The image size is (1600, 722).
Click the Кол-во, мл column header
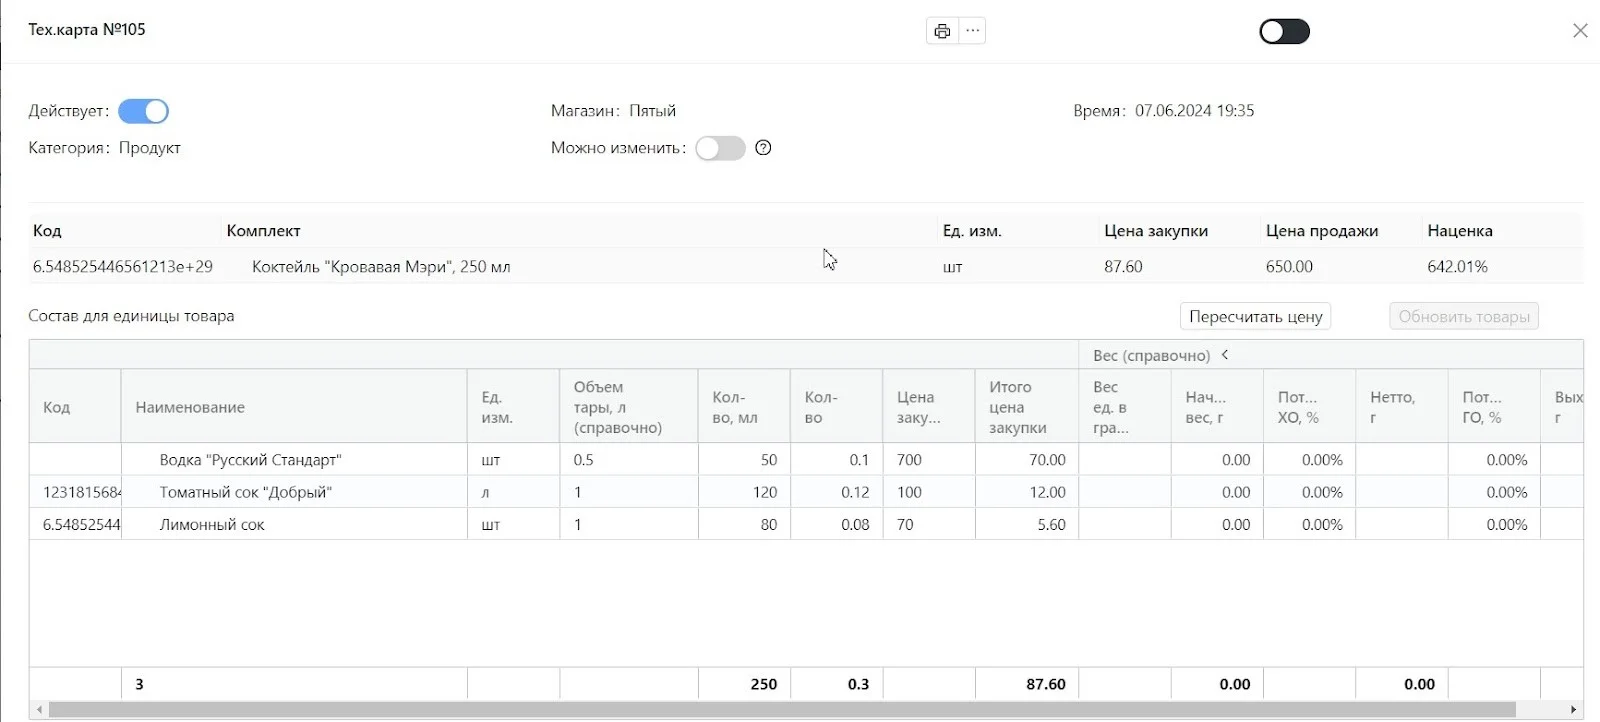click(x=744, y=407)
